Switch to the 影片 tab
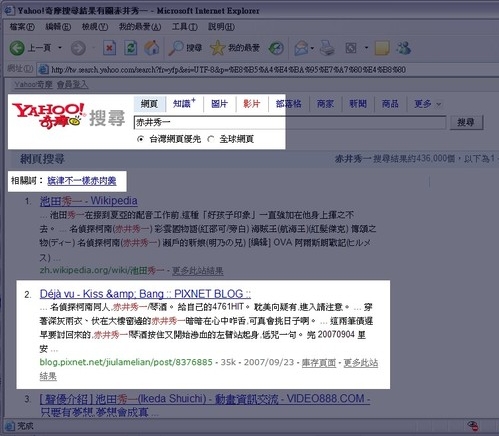 click(252, 104)
